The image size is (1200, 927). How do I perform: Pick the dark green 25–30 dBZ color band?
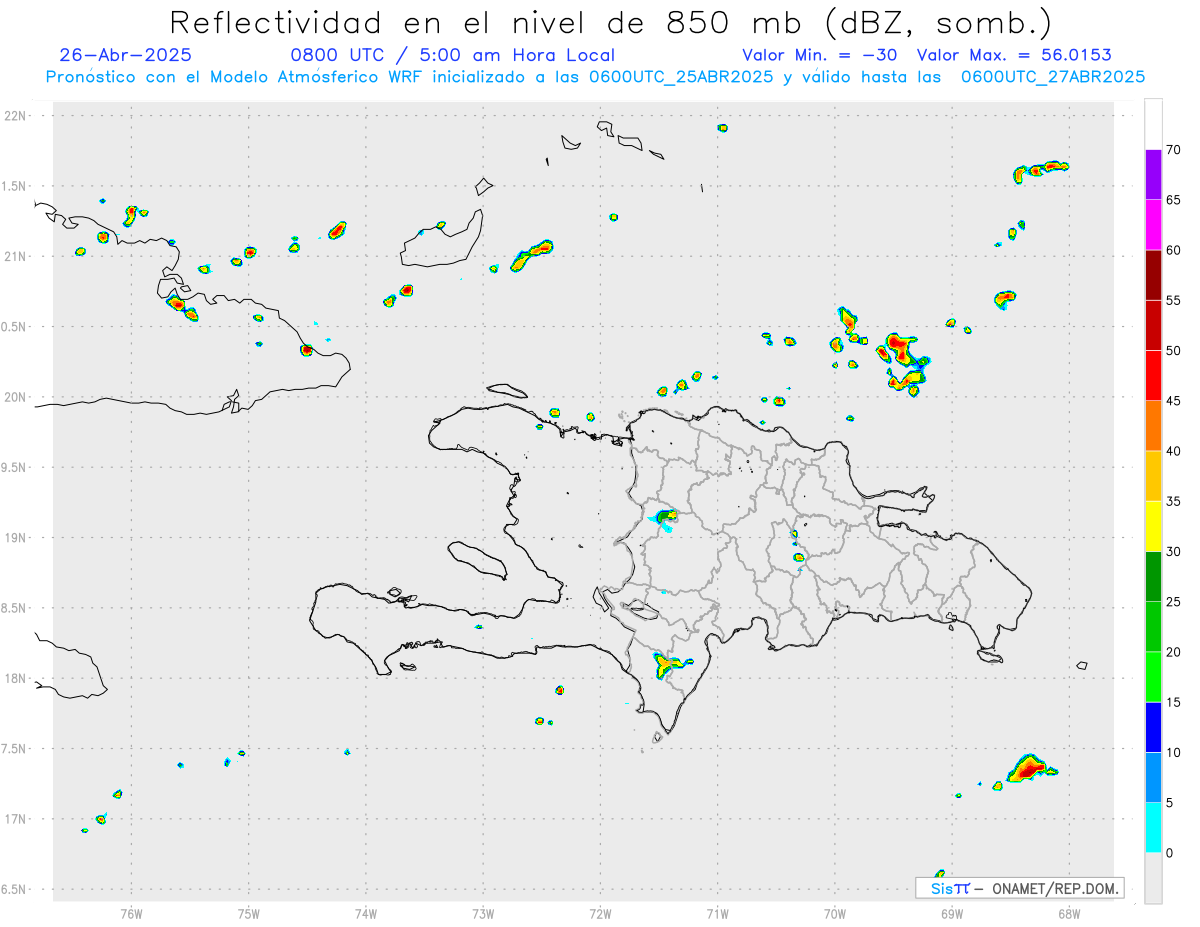point(1153,577)
